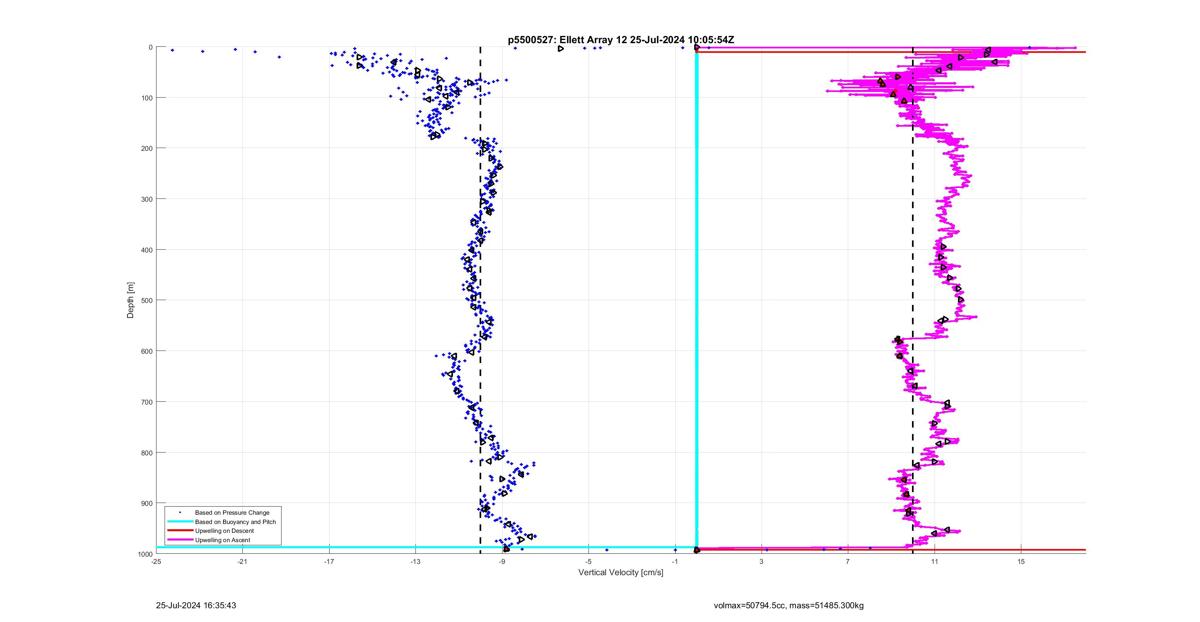Image resolution: width=1200 pixels, height=622 pixels.
Task: Click the x-axis tick label '-5'
Action: pyautogui.click(x=589, y=562)
